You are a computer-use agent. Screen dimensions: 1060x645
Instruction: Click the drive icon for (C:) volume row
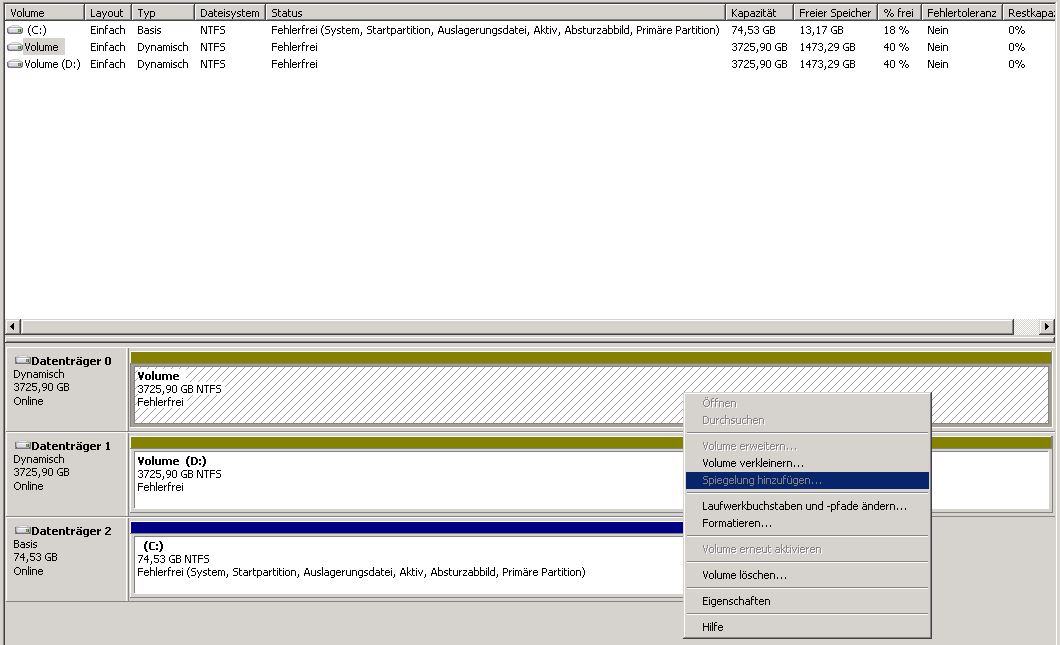pos(15,30)
